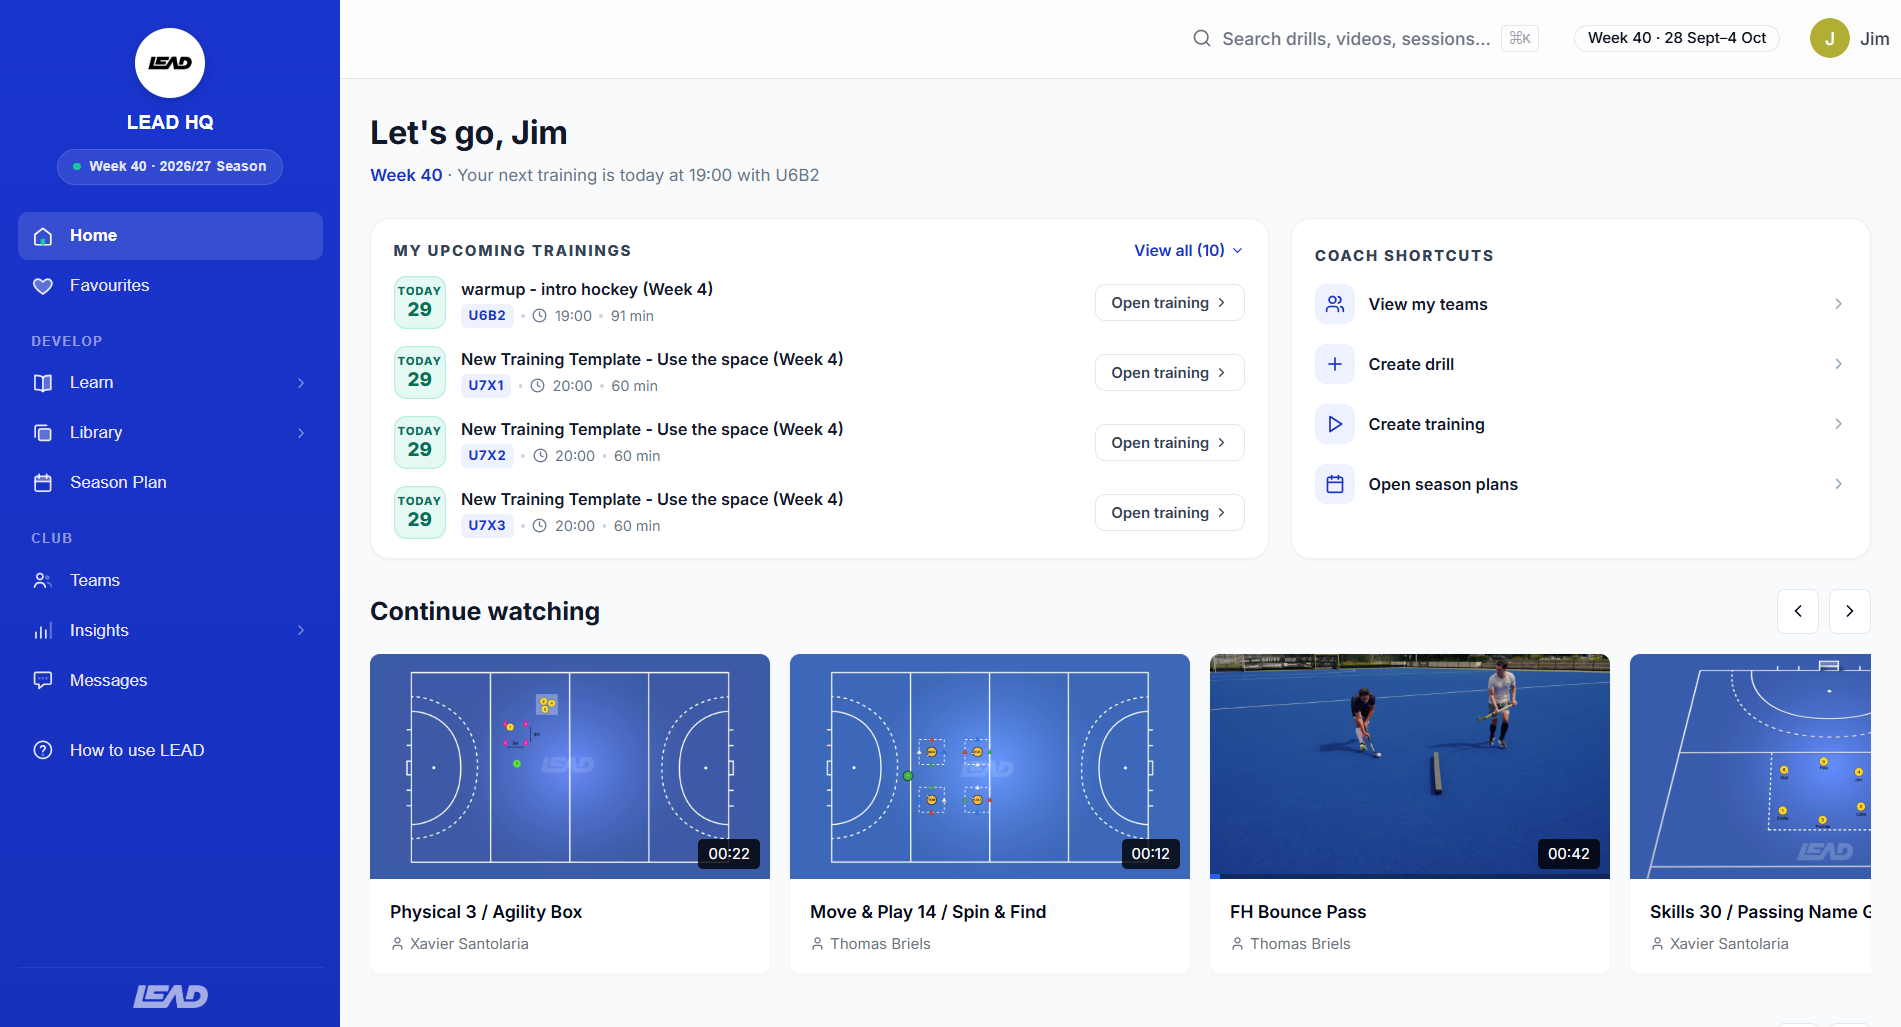1901x1027 pixels.
Task: Click the Create drill plus icon
Action: click(x=1335, y=364)
